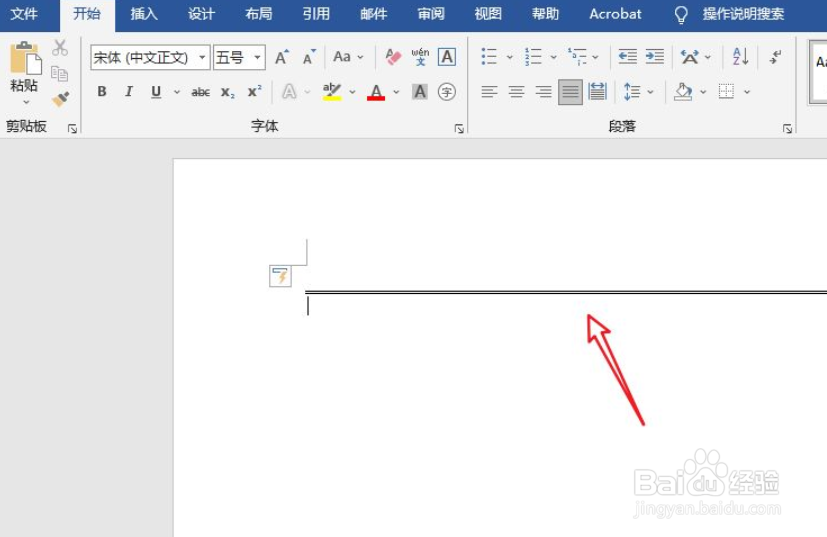Decrease paragraph indent
827x537 pixels.
(x=627, y=56)
